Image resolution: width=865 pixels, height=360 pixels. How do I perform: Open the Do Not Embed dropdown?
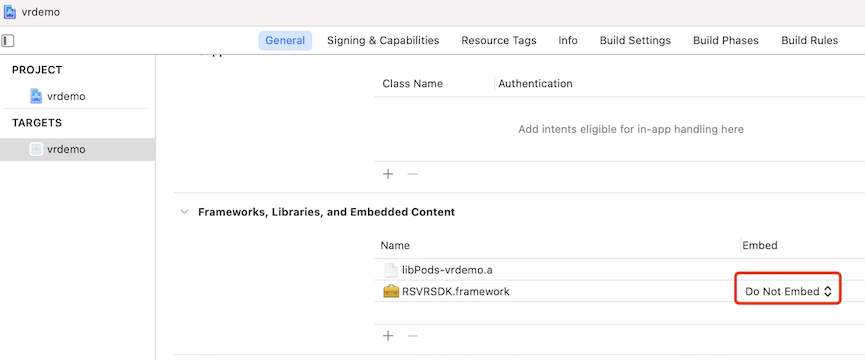point(788,292)
